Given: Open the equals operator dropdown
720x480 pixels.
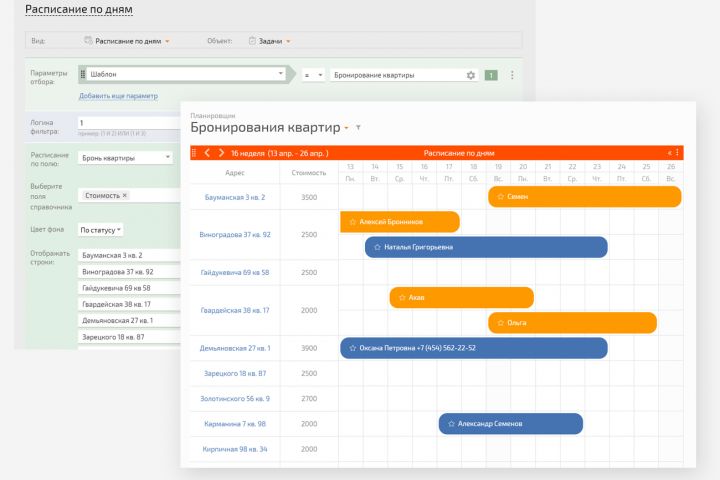Looking at the screenshot, I should pyautogui.click(x=313, y=75).
